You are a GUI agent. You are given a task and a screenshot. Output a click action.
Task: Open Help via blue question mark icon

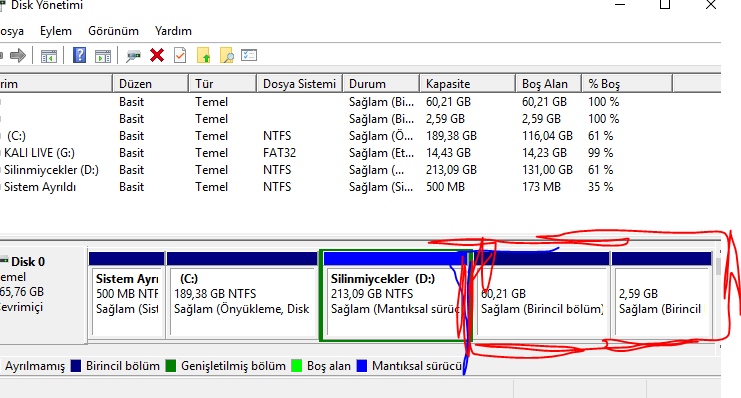tap(79, 55)
